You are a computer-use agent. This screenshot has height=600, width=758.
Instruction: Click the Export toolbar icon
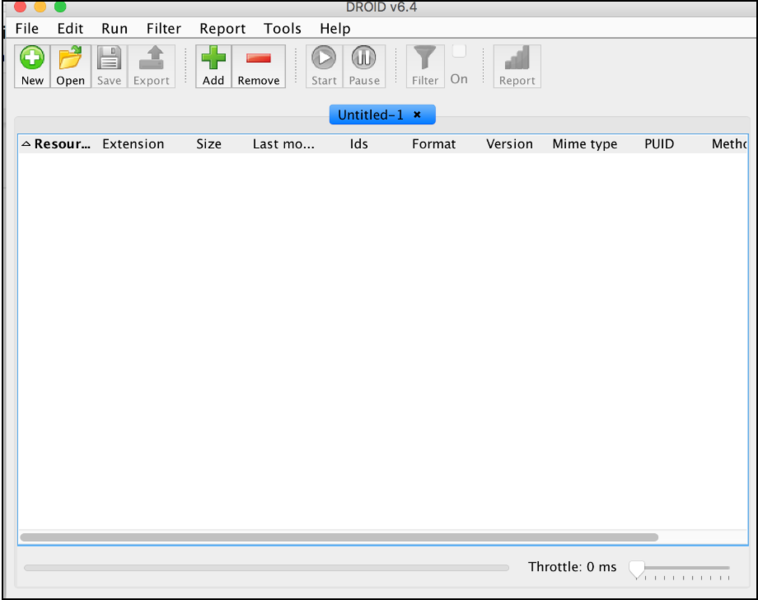click(151, 60)
